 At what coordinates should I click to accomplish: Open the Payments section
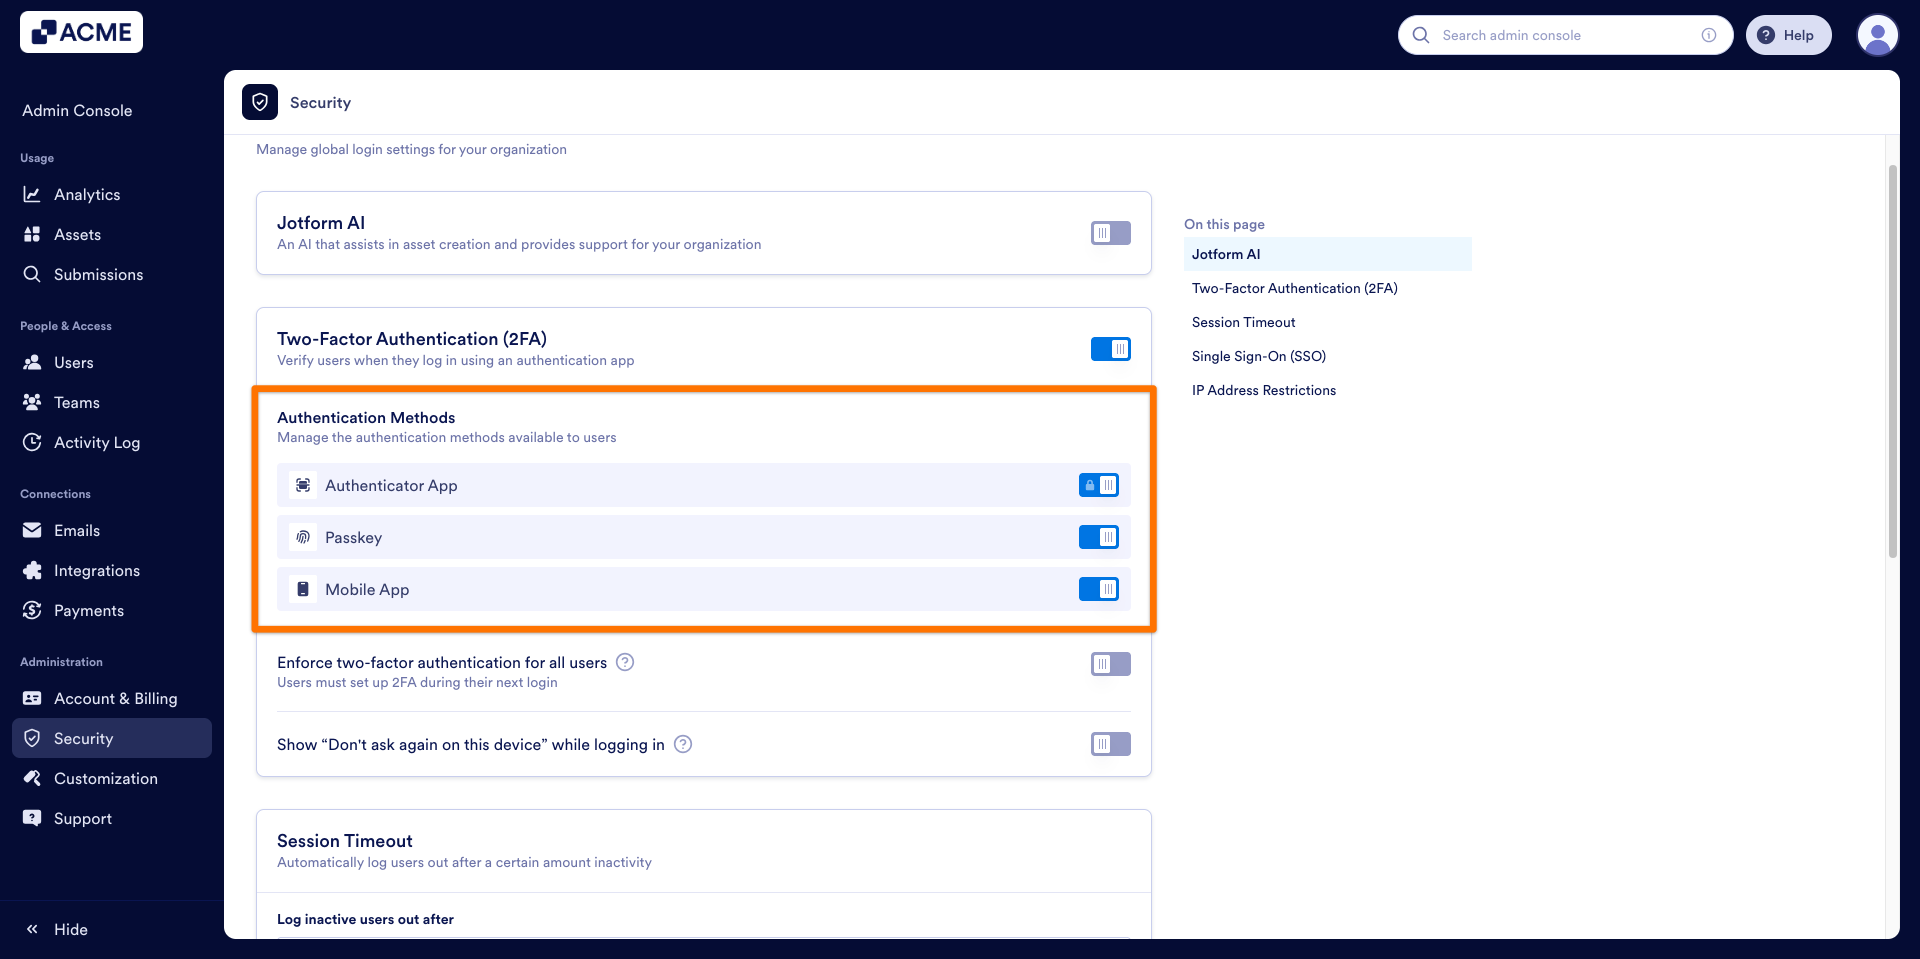point(89,610)
